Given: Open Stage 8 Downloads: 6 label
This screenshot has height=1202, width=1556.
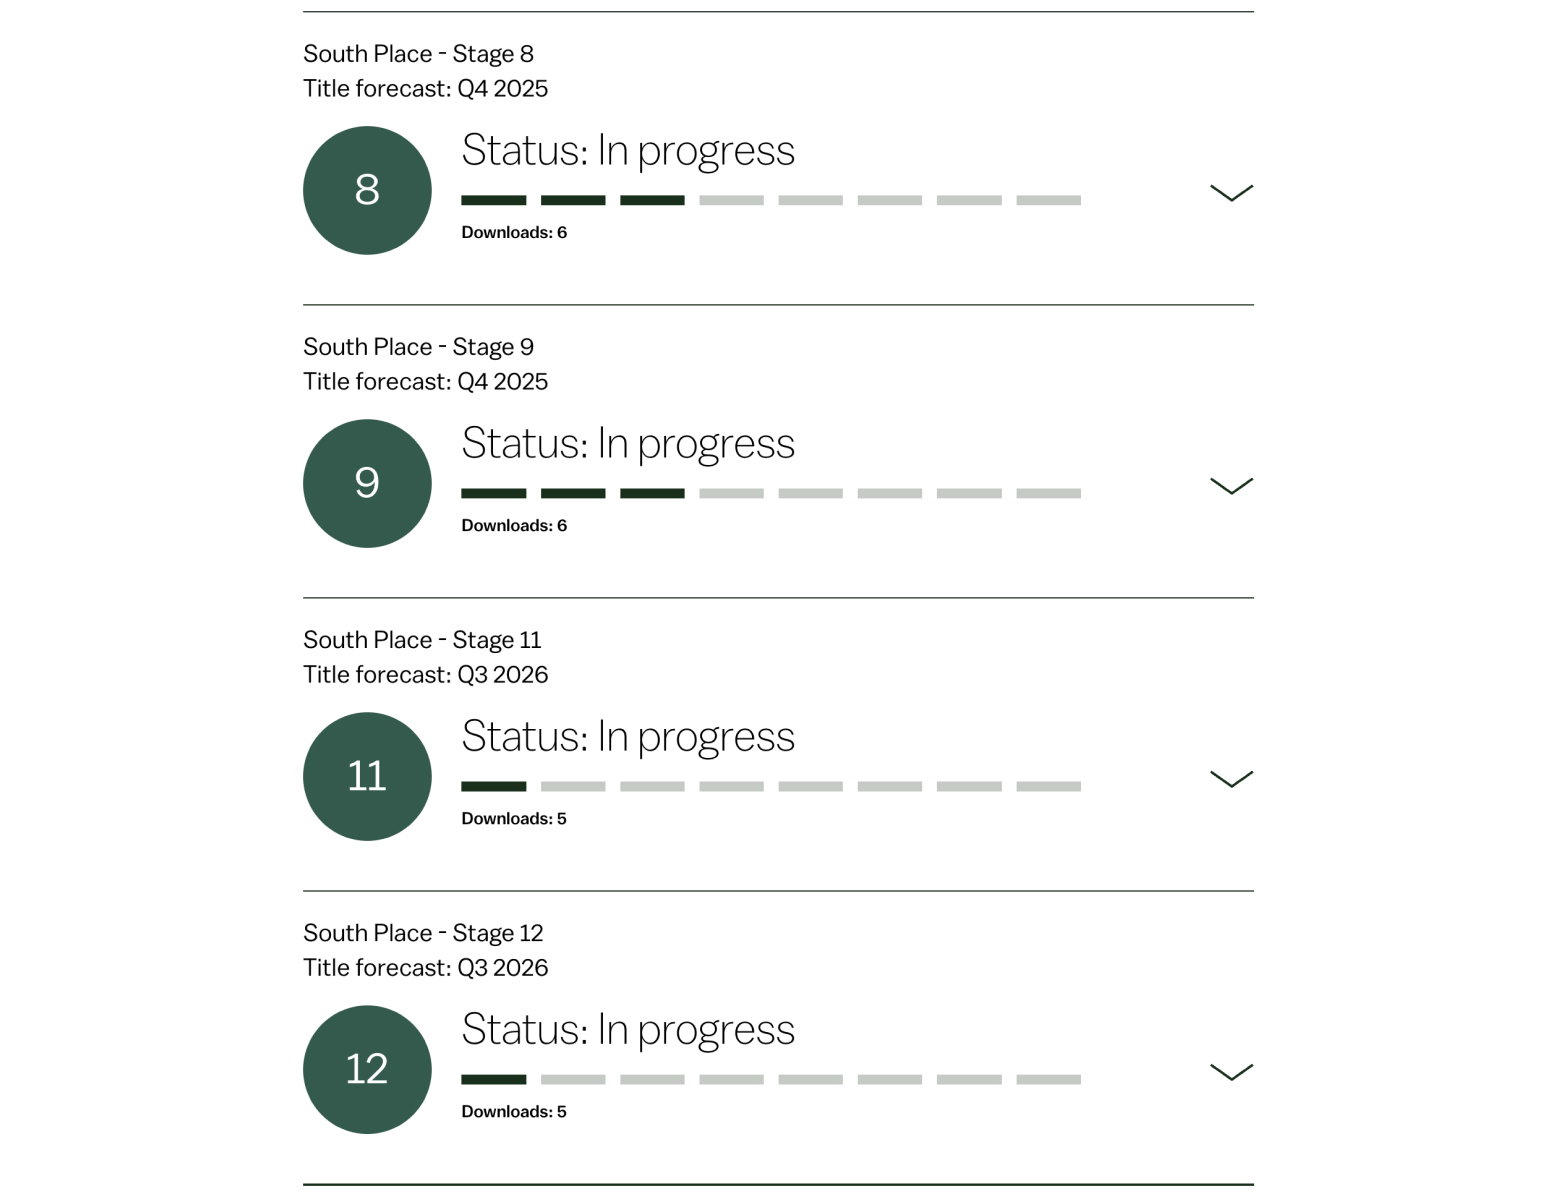Looking at the screenshot, I should tap(514, 232).
